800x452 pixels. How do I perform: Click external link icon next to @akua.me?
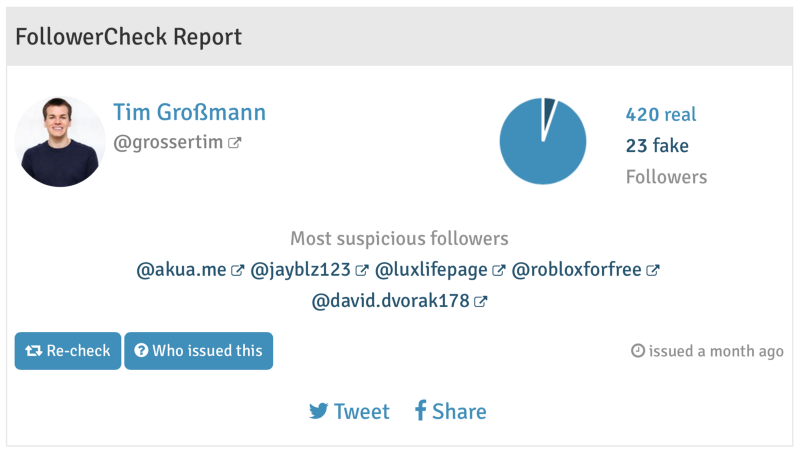tap(238, 270)
